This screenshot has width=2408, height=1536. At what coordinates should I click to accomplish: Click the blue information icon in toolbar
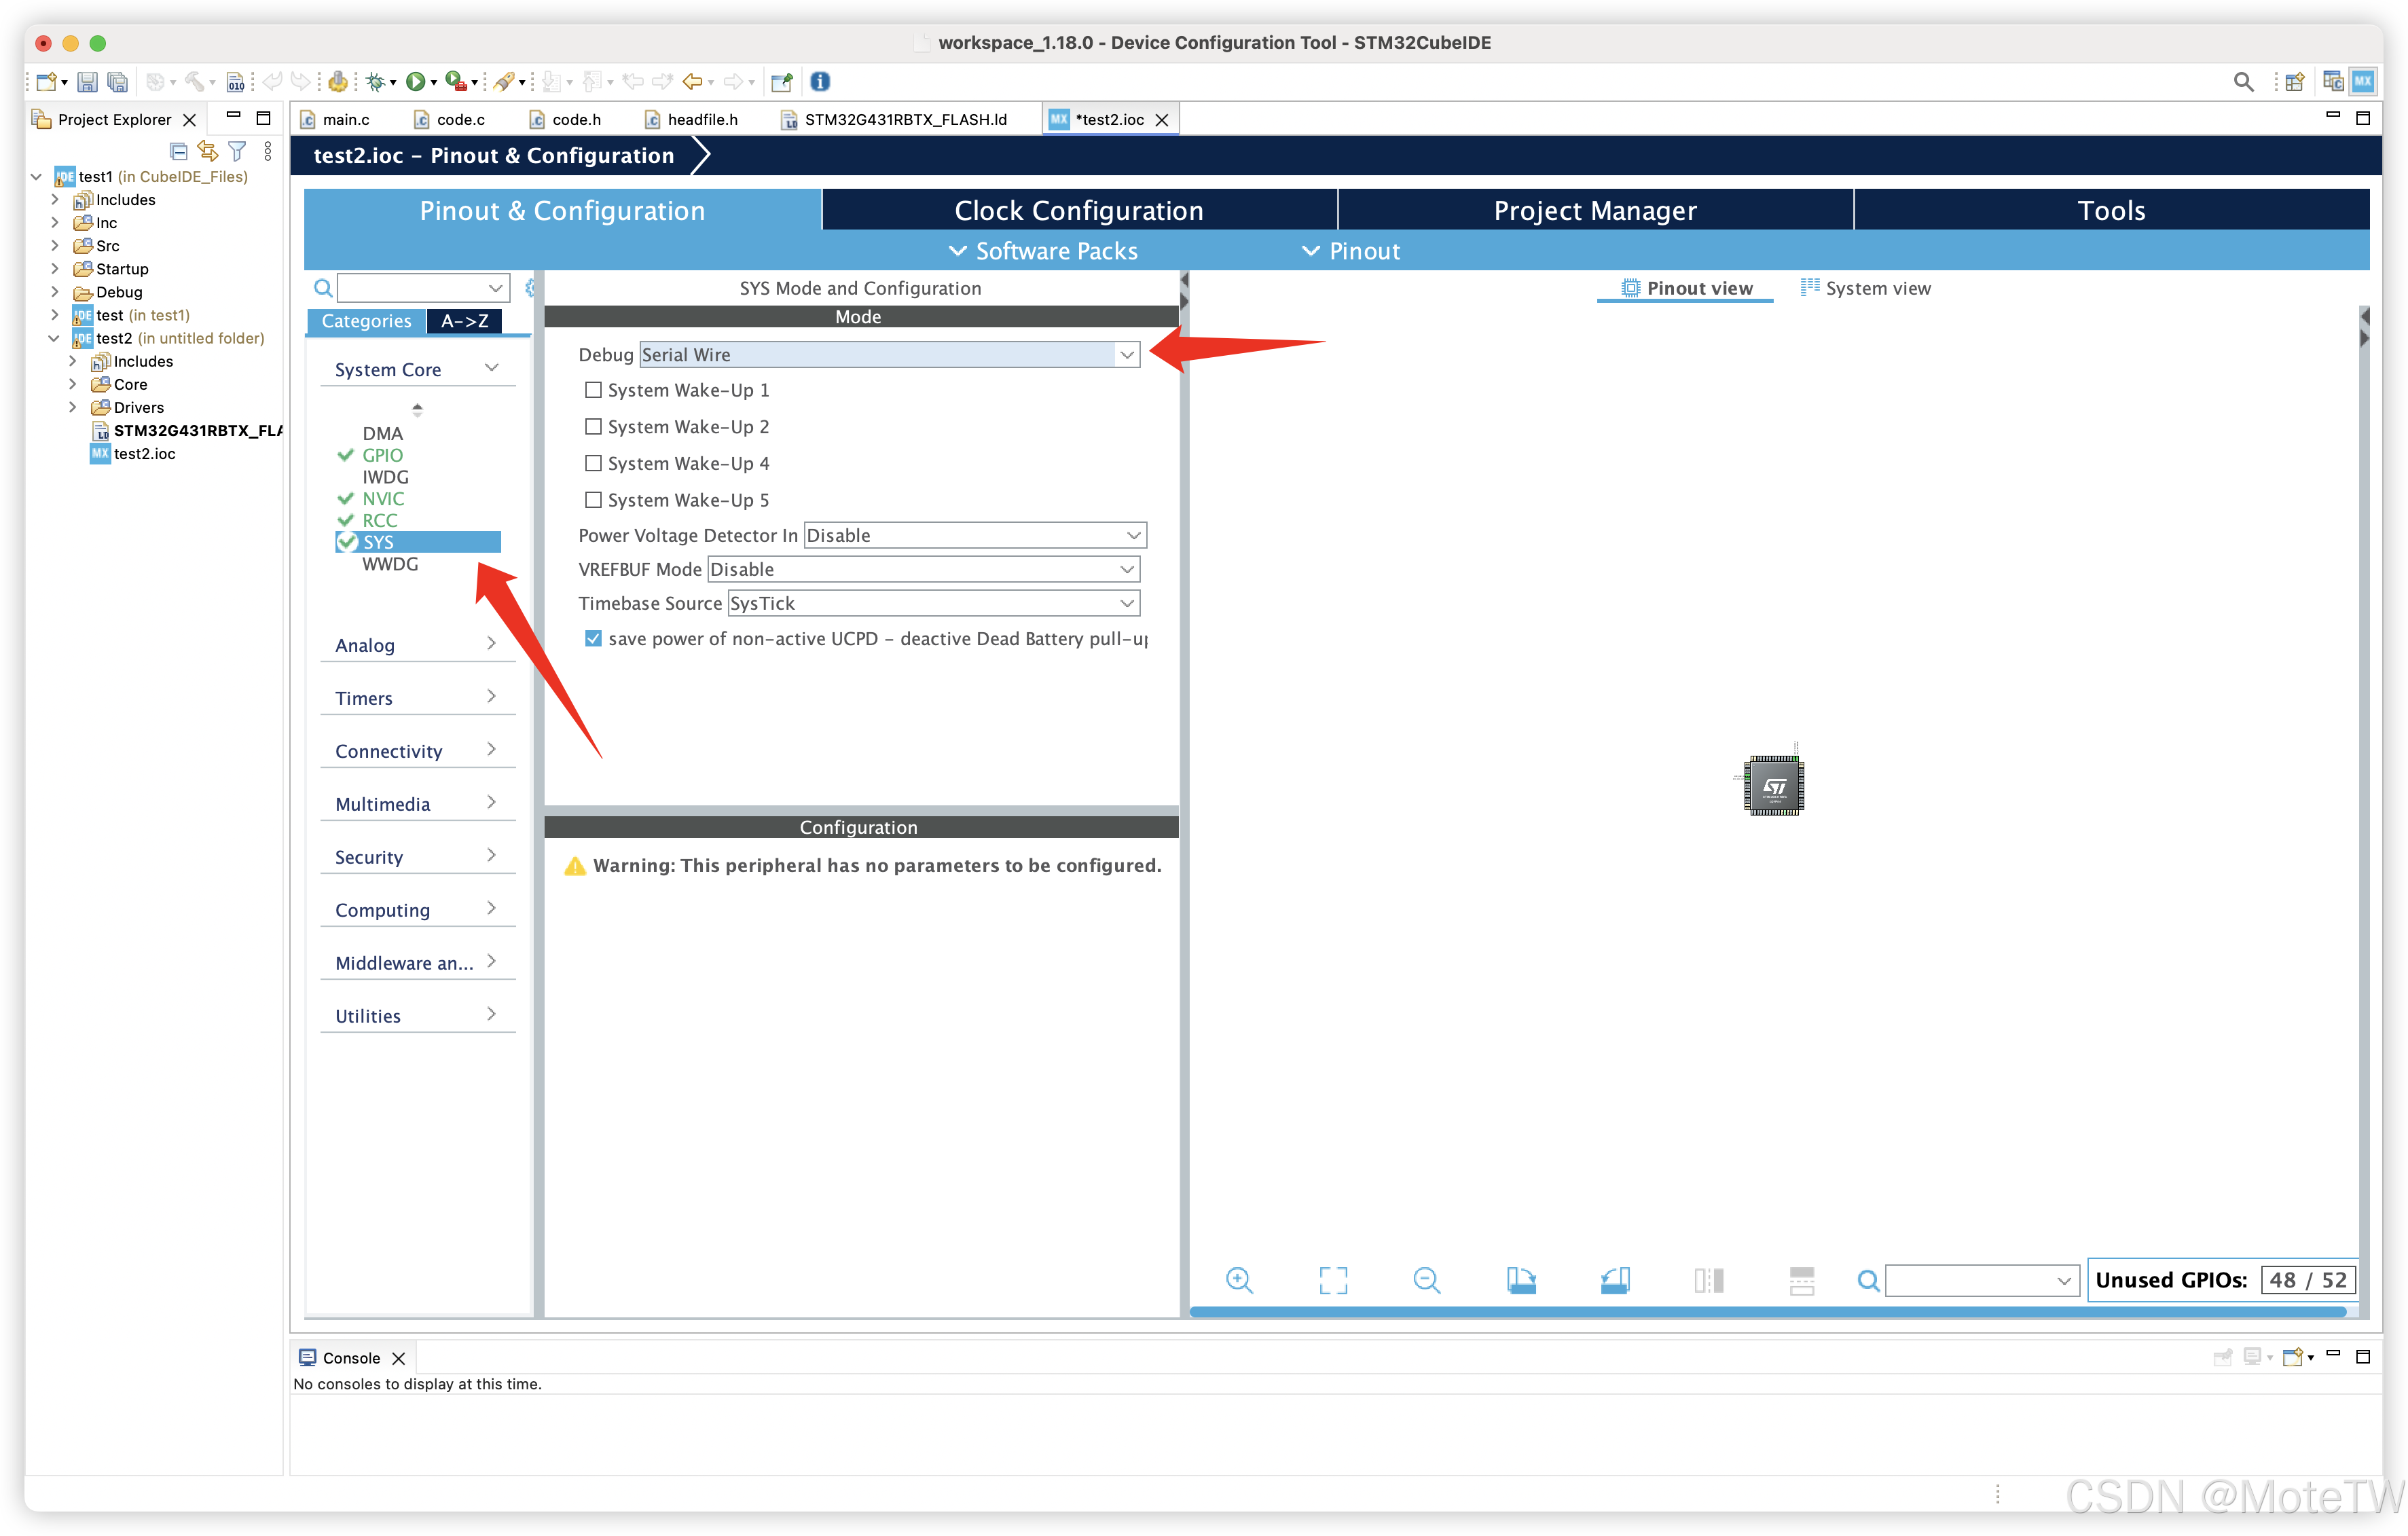820,82
